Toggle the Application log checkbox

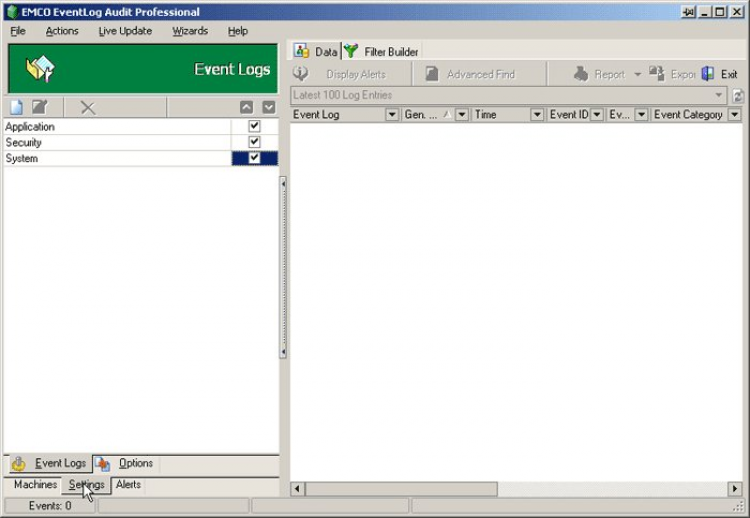[x=254, y=126]
